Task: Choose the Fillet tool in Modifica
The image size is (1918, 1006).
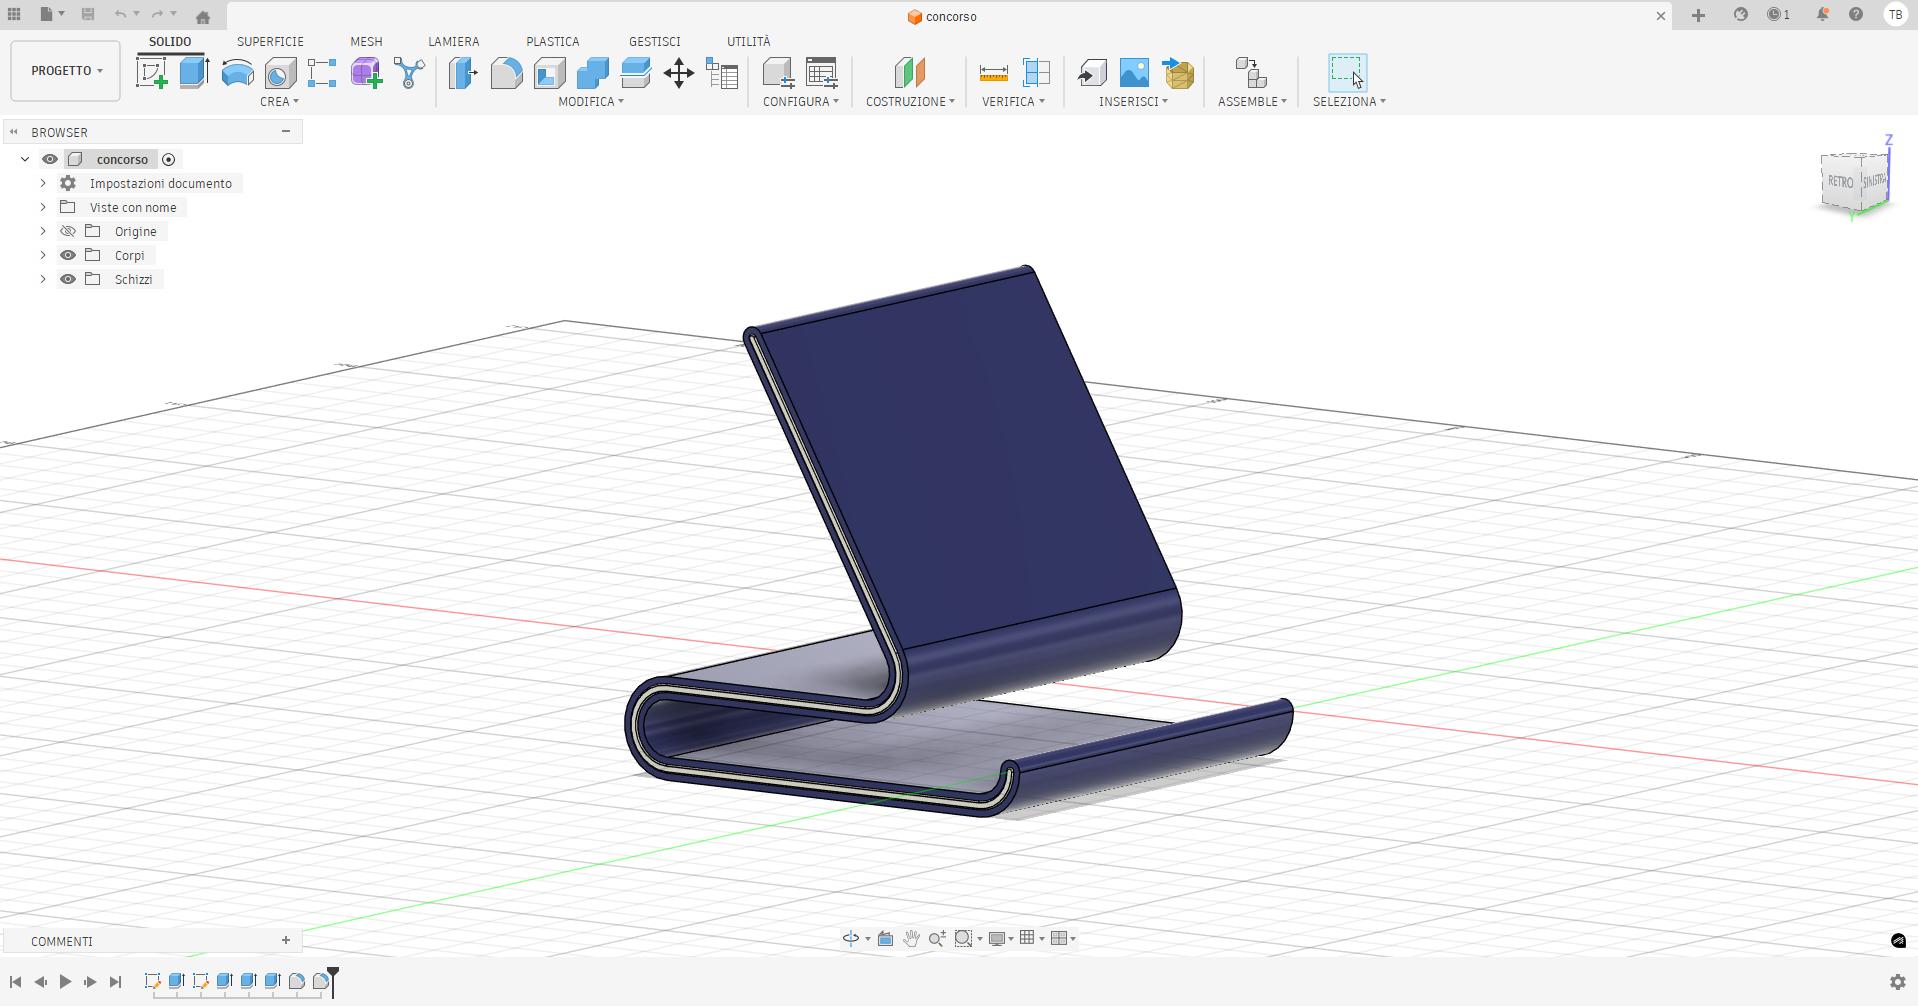Action: [x=506, y=73]
